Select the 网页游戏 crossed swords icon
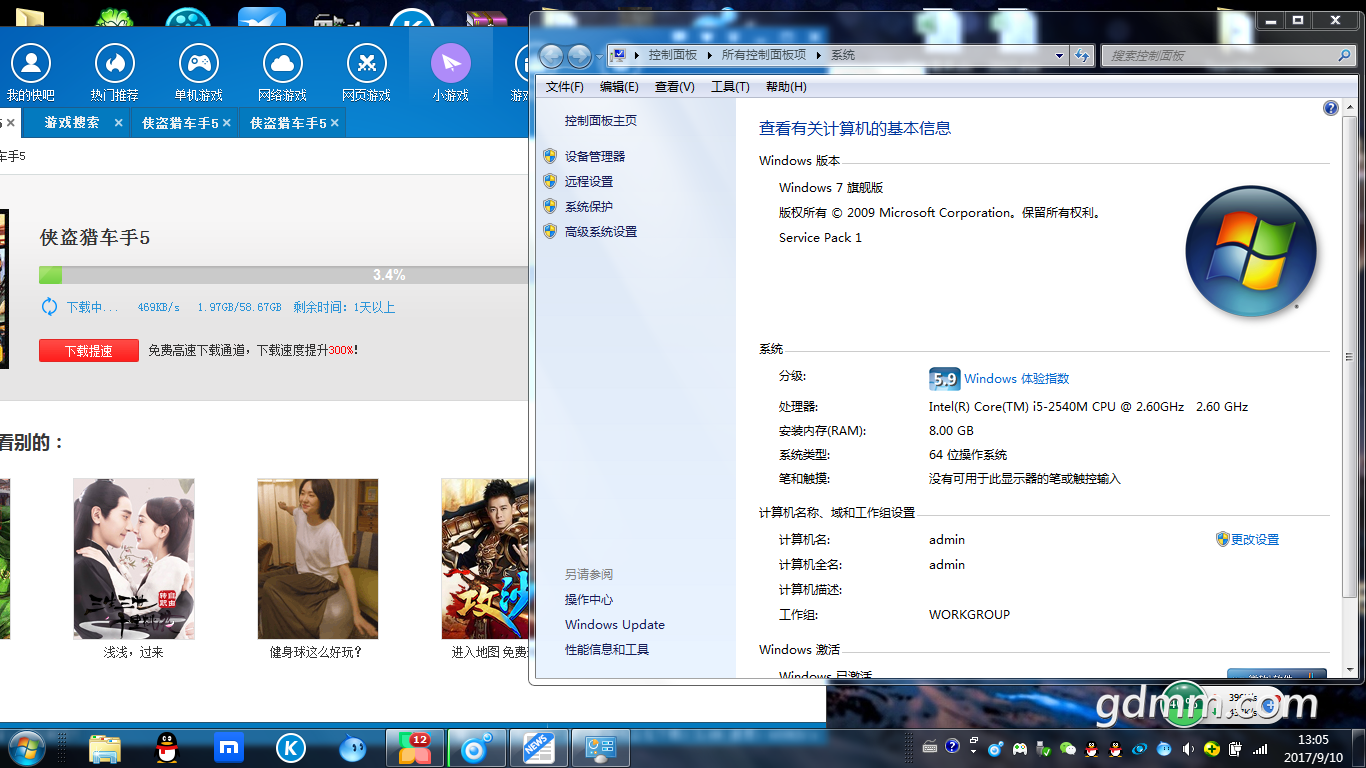Screen dimensions: 1366x768 click(x=367, y=65)
